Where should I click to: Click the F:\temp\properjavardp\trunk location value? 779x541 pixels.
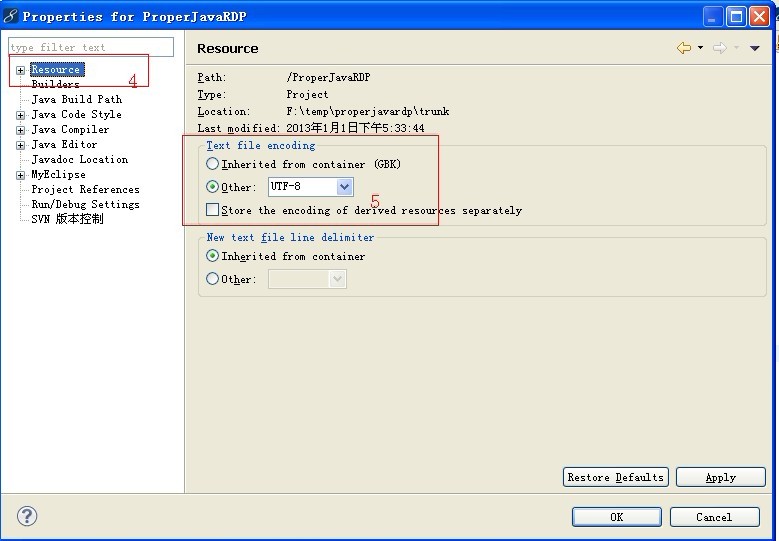(368, 111)
